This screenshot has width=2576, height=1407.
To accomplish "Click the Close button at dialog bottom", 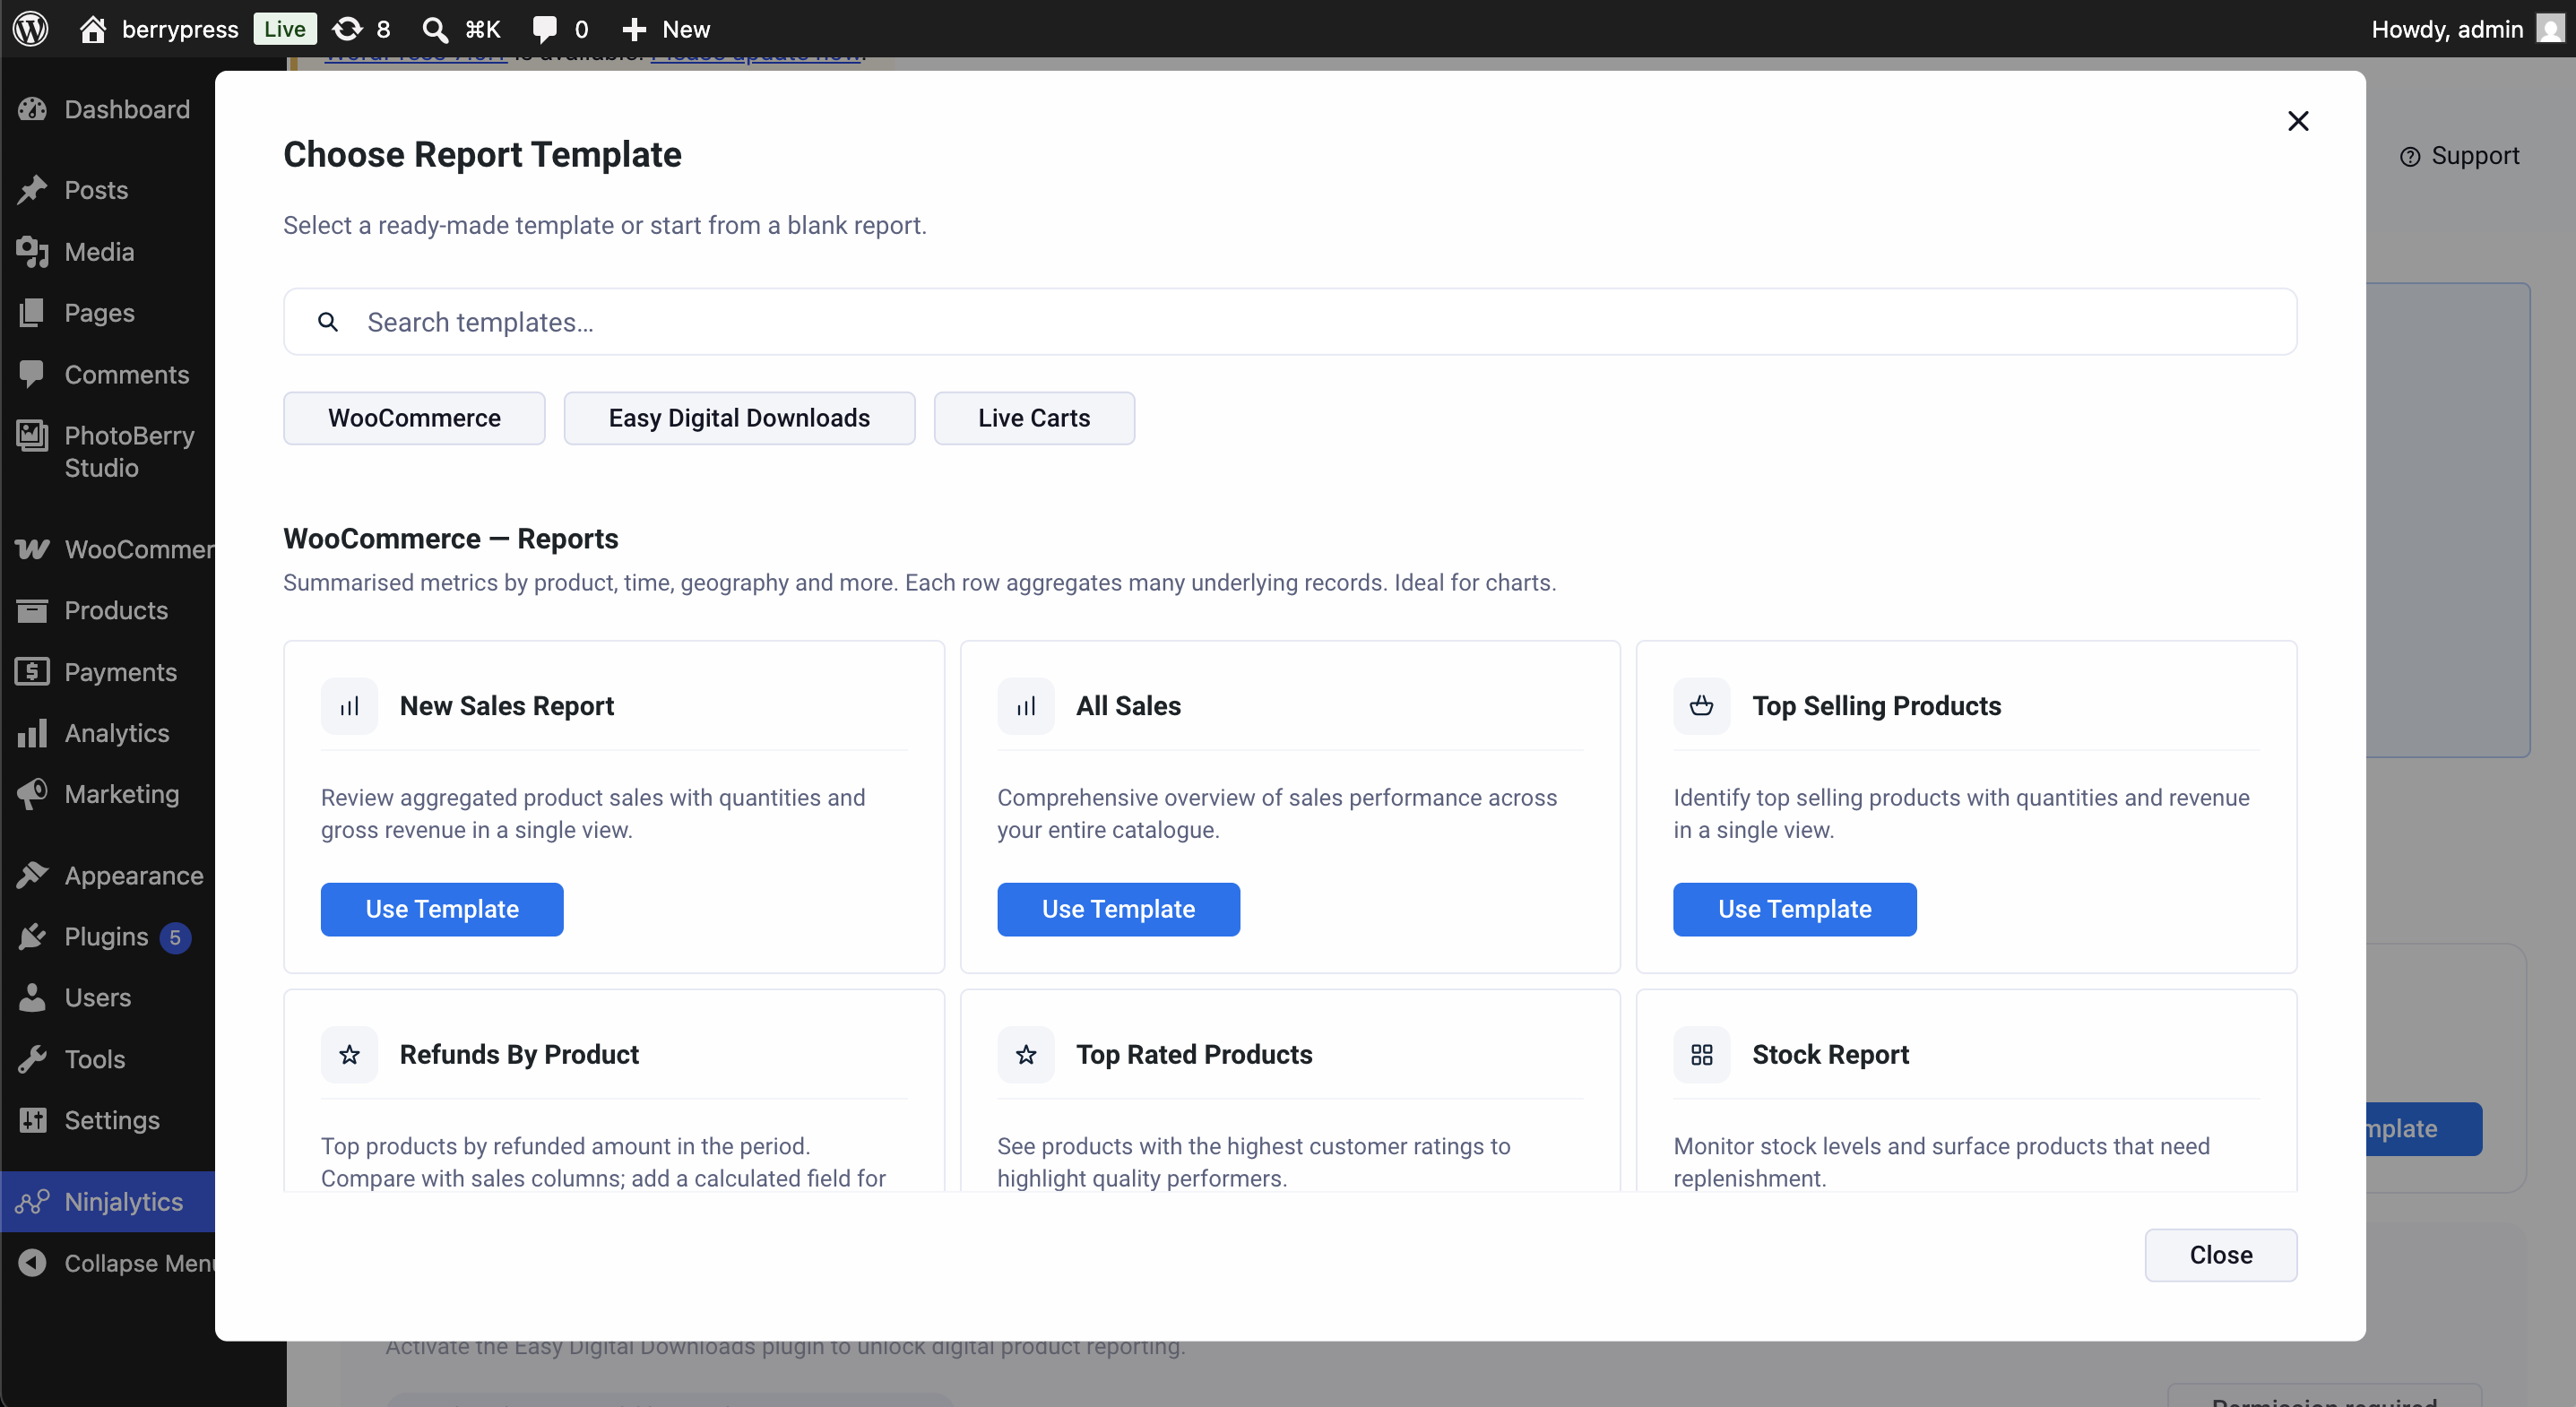I will point(2221,1255).
